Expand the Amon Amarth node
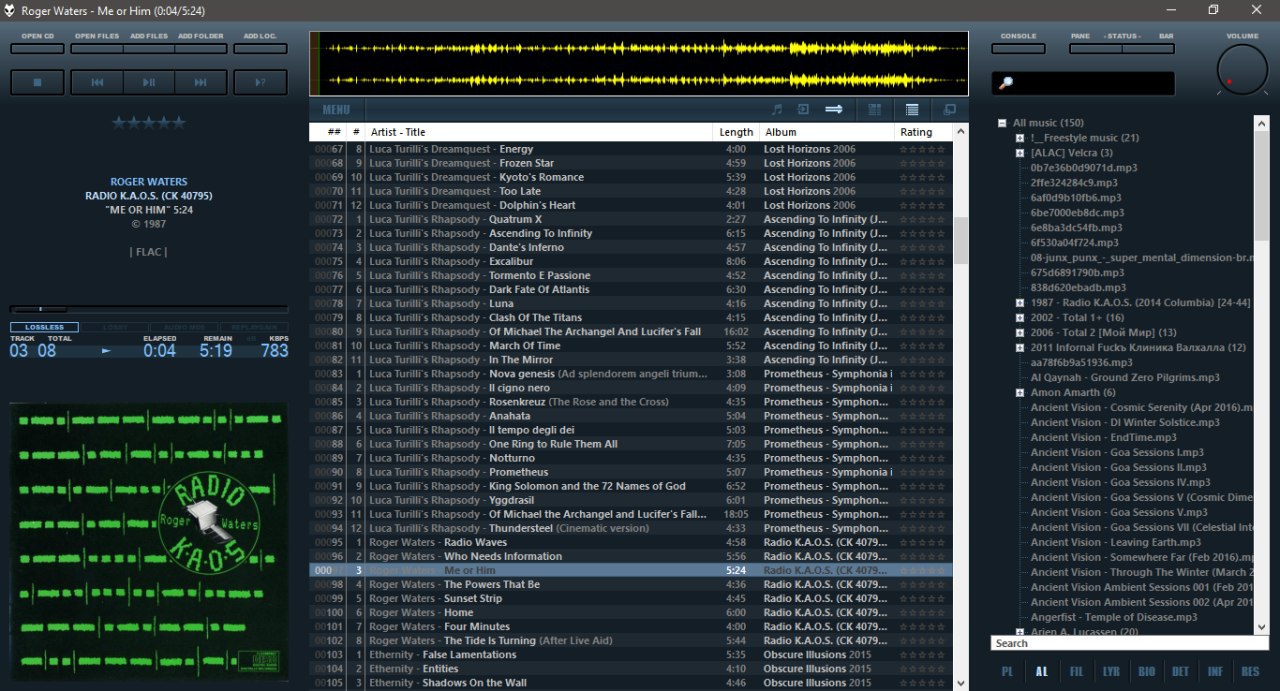The height and width of the screenshot is (691, 1280). click(1019, 393)
